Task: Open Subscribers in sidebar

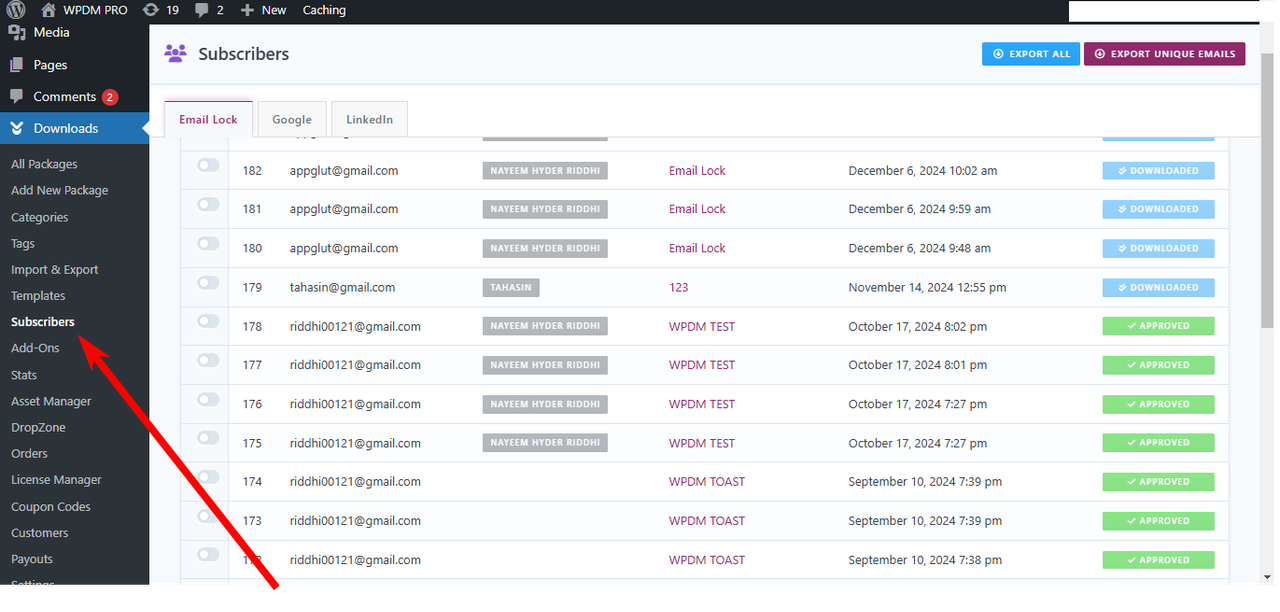Action: (42, 322)
